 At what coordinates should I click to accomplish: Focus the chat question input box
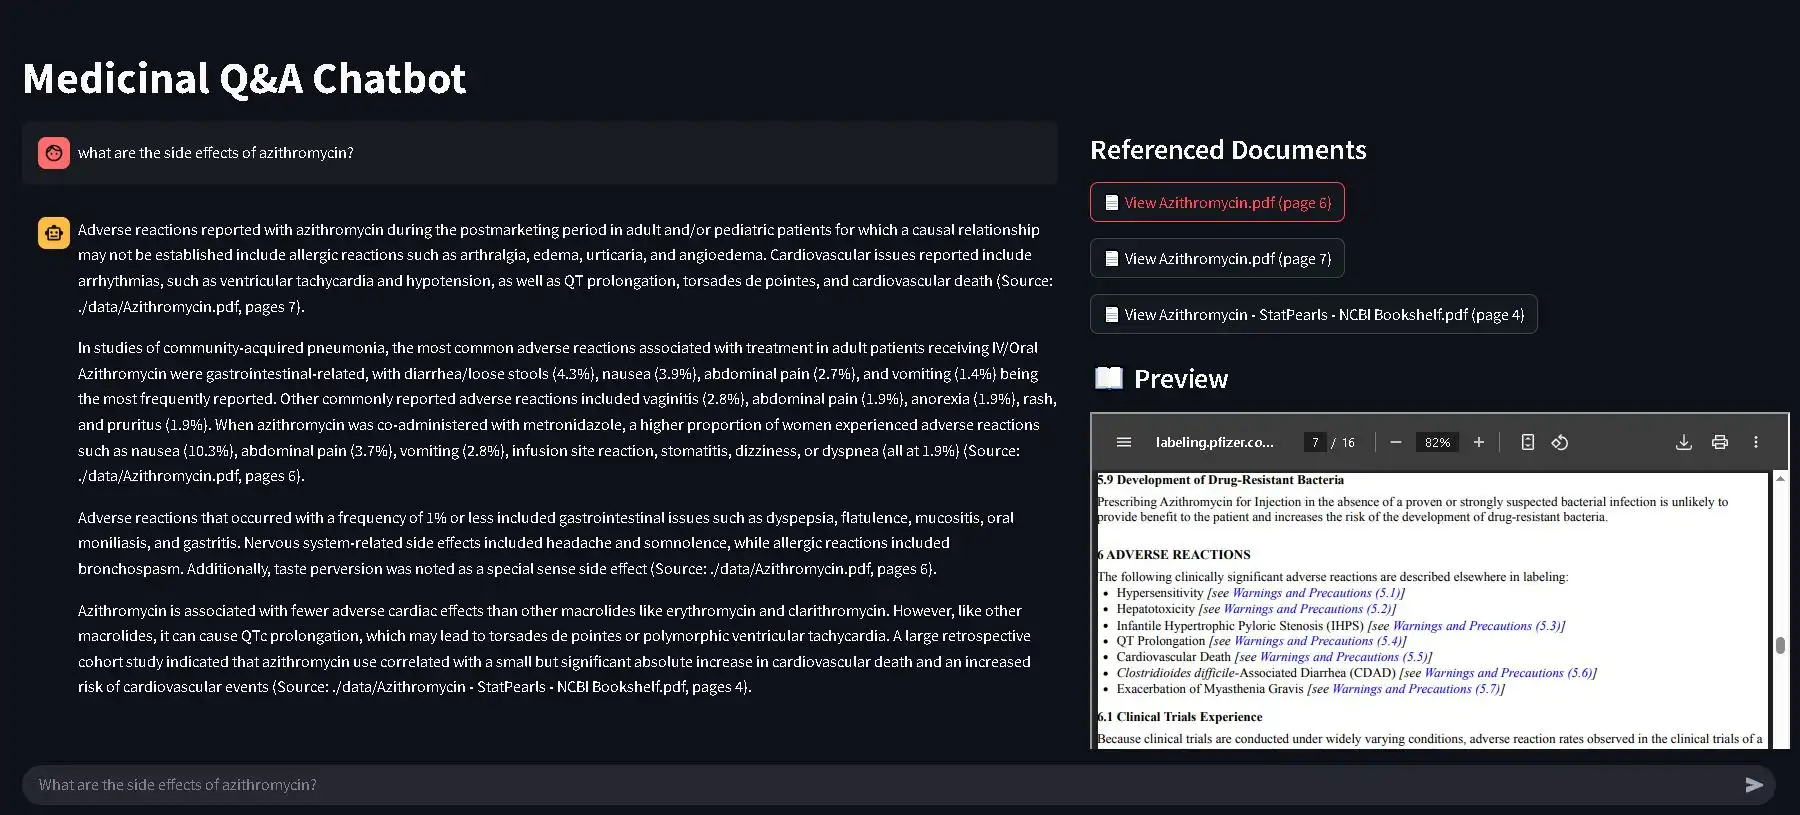[x=880, y=785]
